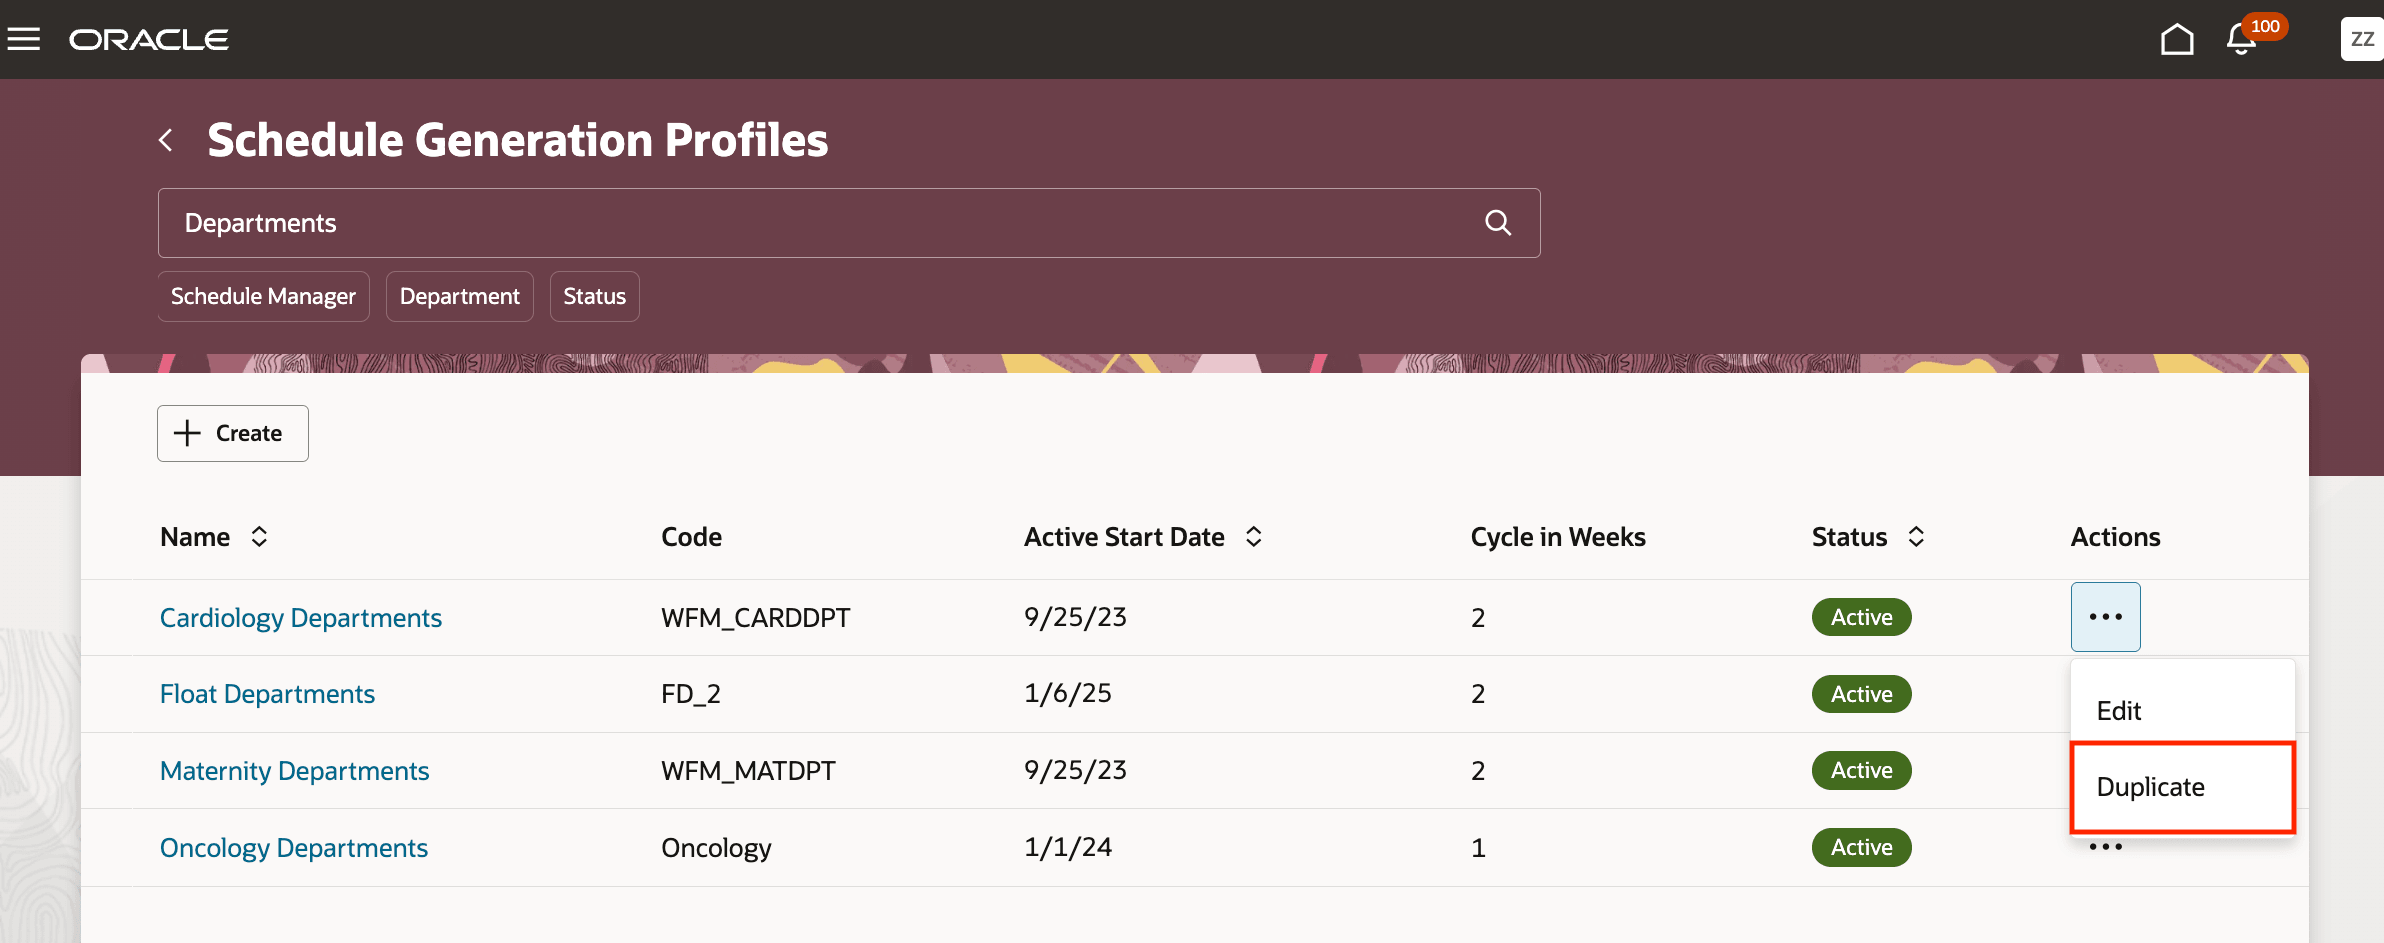Select the Department filter chip

click(459, 296)
